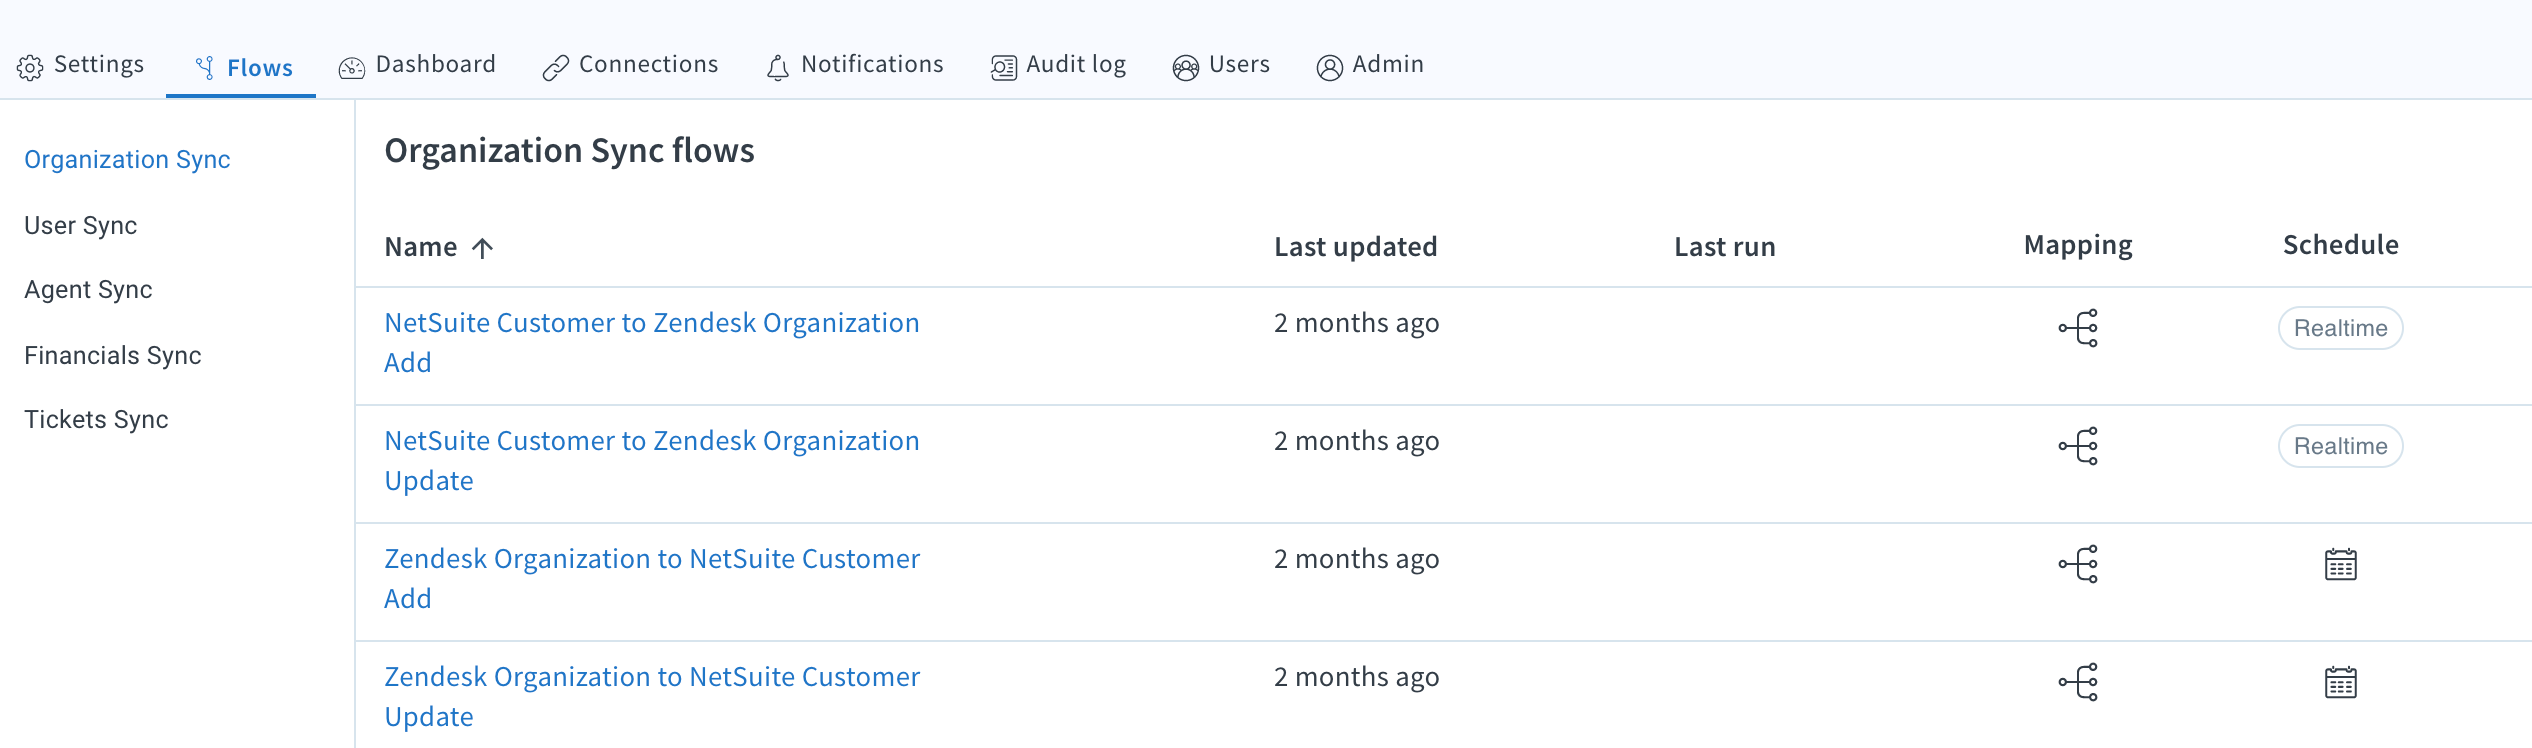Viewport: 2532px width, 748px height.
Task: Go to the Connections tab
Action: click(630, 65)
